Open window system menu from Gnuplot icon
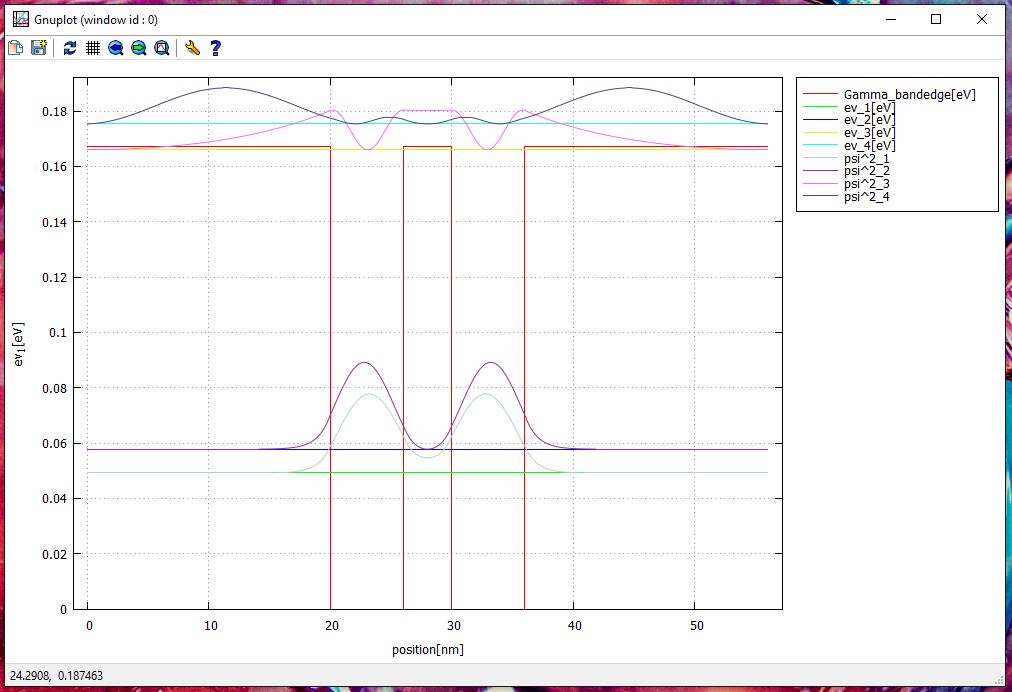The width and height of the screenshot is (1012, 692). [19, 19]
